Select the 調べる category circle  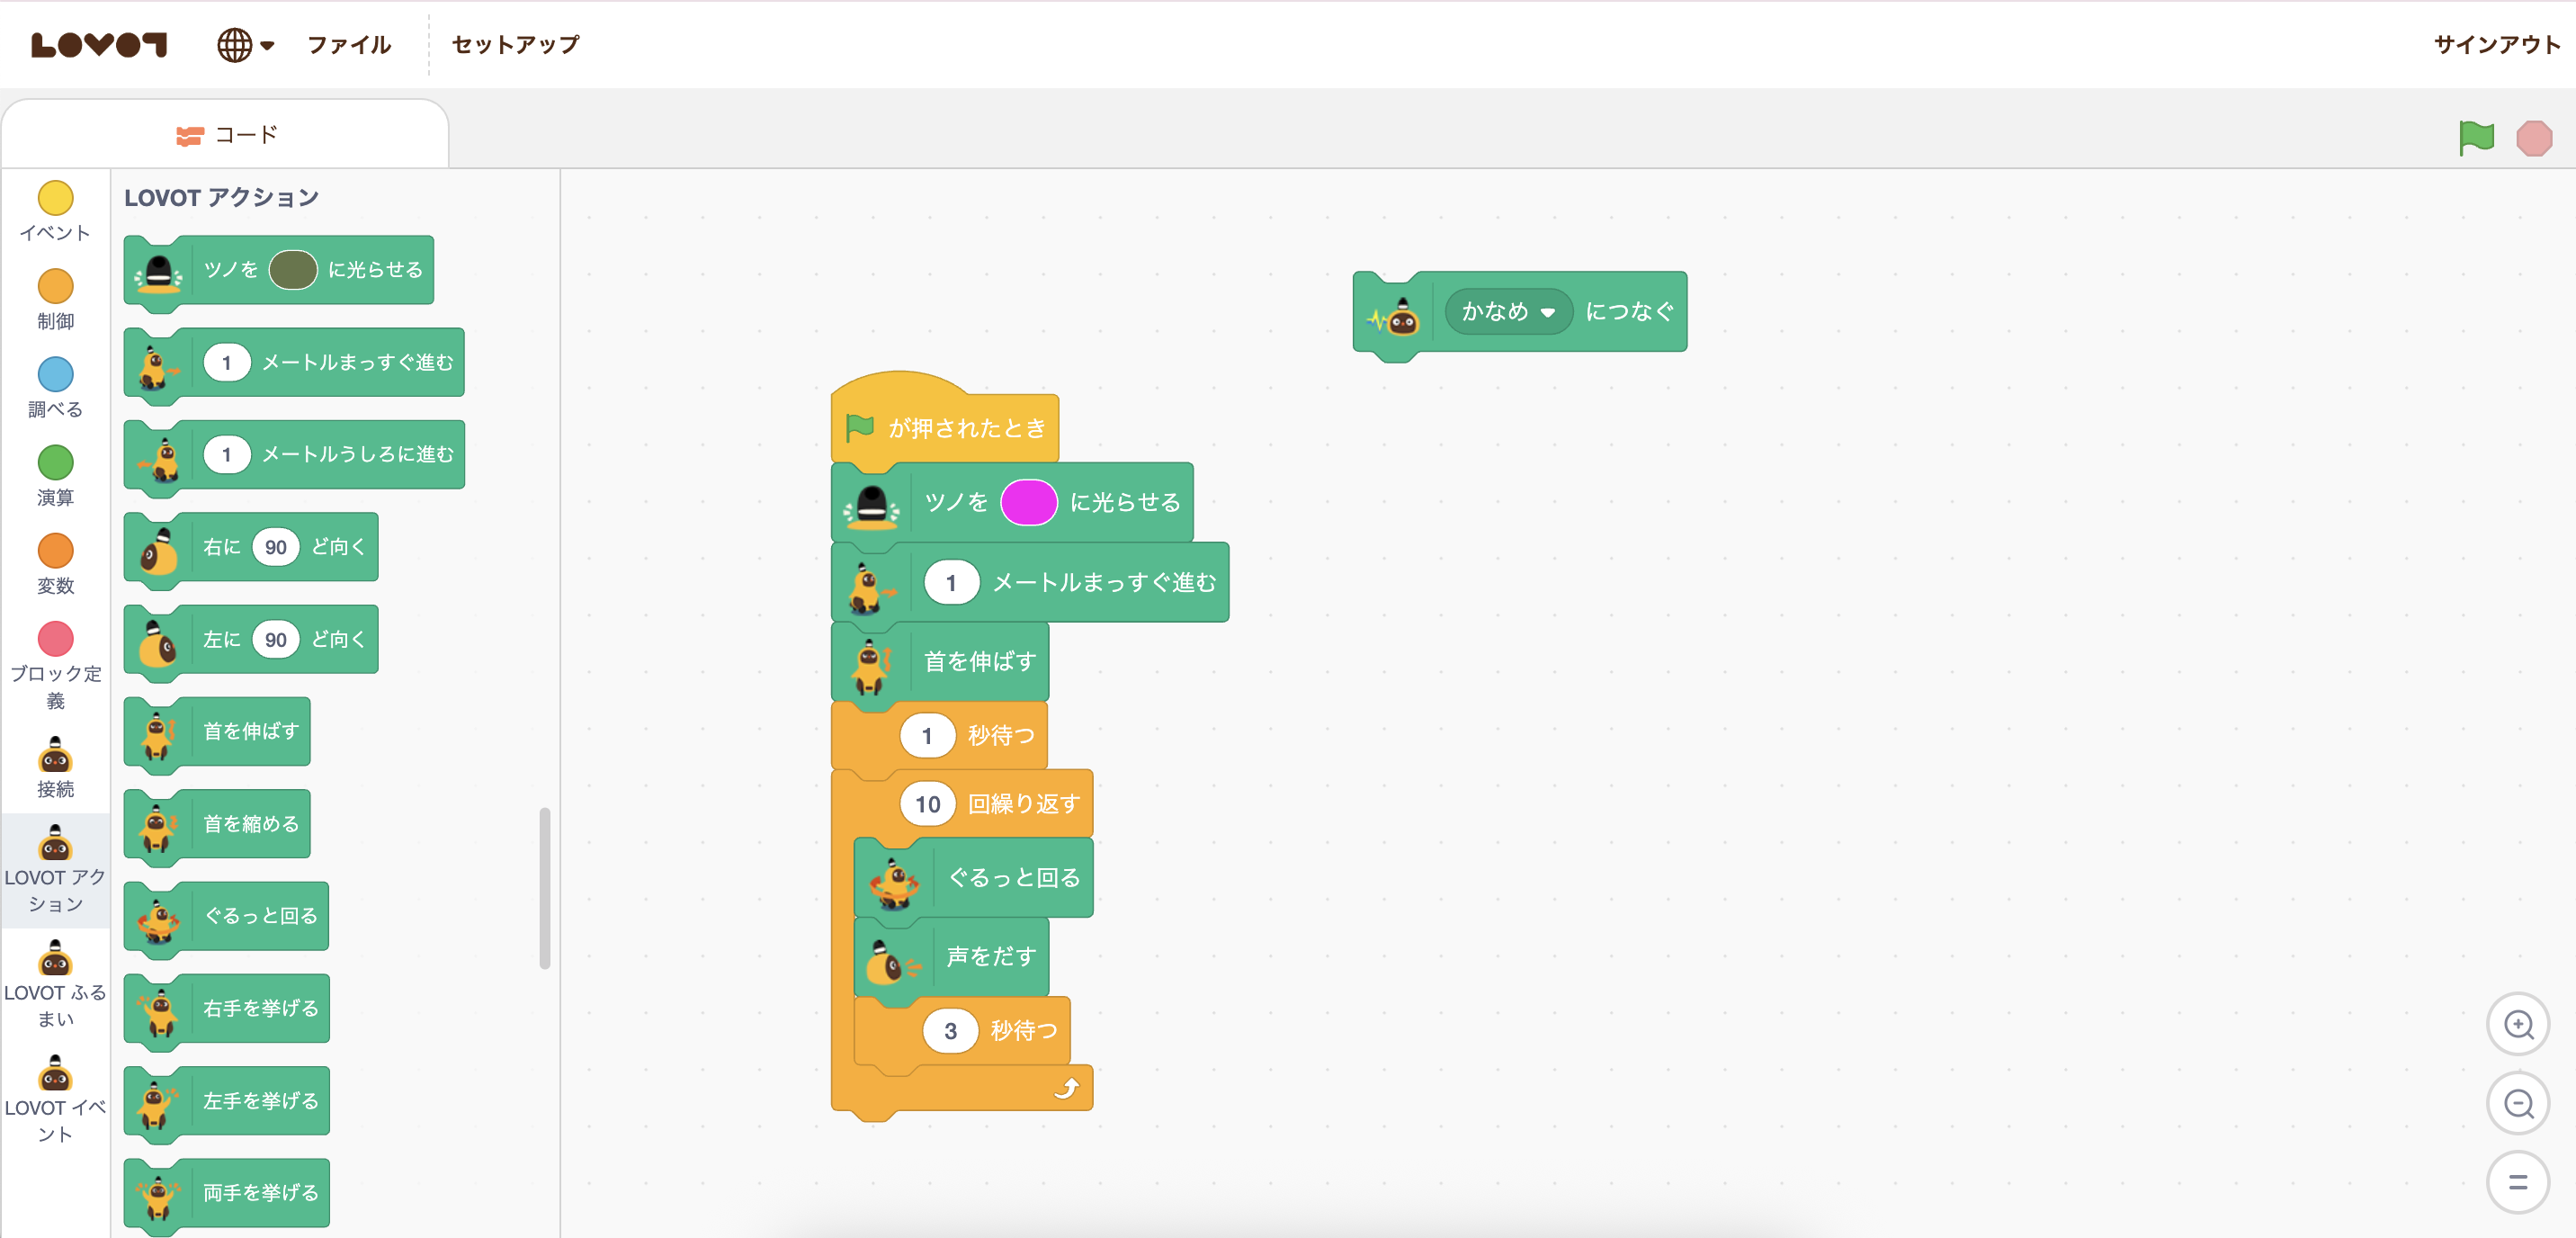click(x=55, y=374)
